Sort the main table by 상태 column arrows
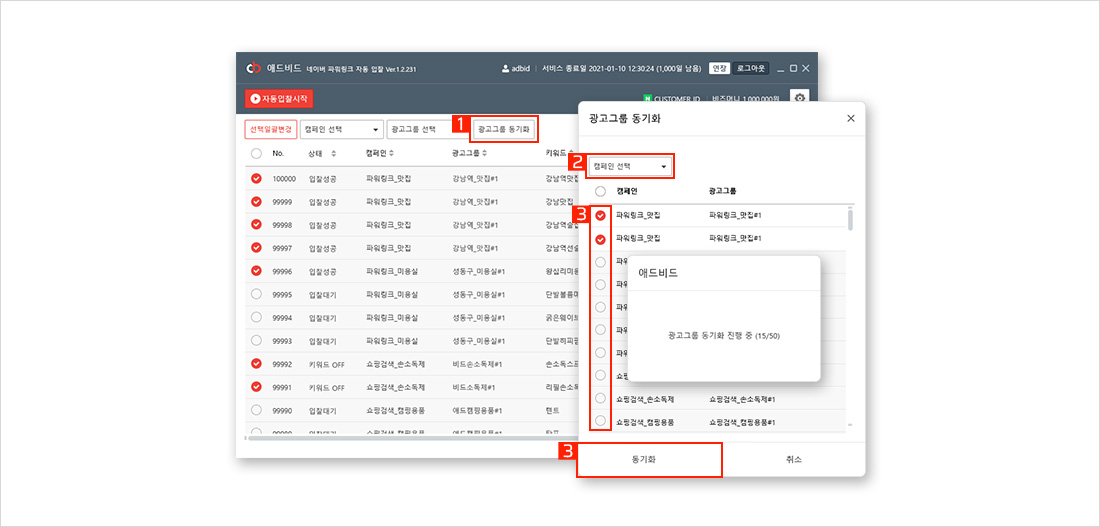Image resolution: width=1100 pixels, height=527 pixels. pyautogui.click(x=334, y=153)
